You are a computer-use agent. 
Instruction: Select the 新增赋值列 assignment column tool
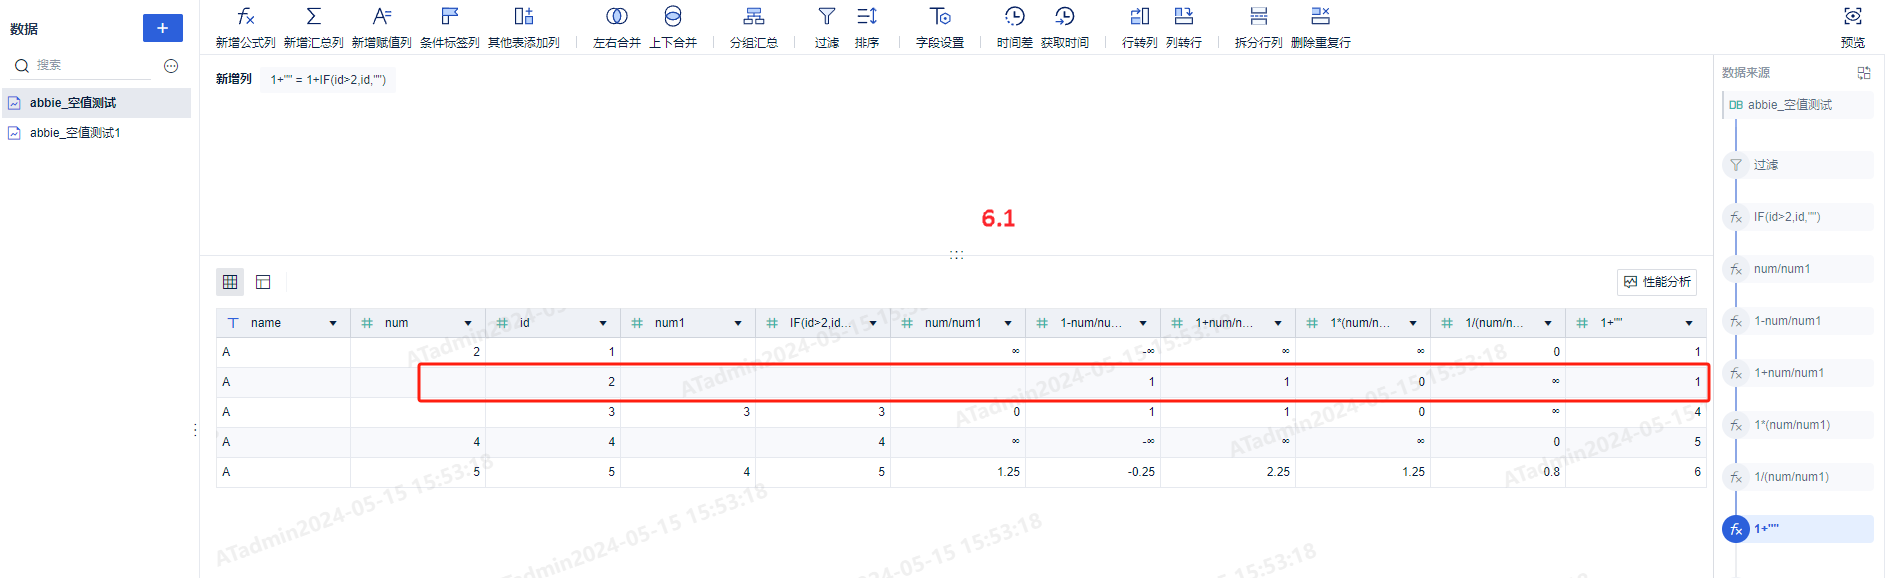pos(381,27)
